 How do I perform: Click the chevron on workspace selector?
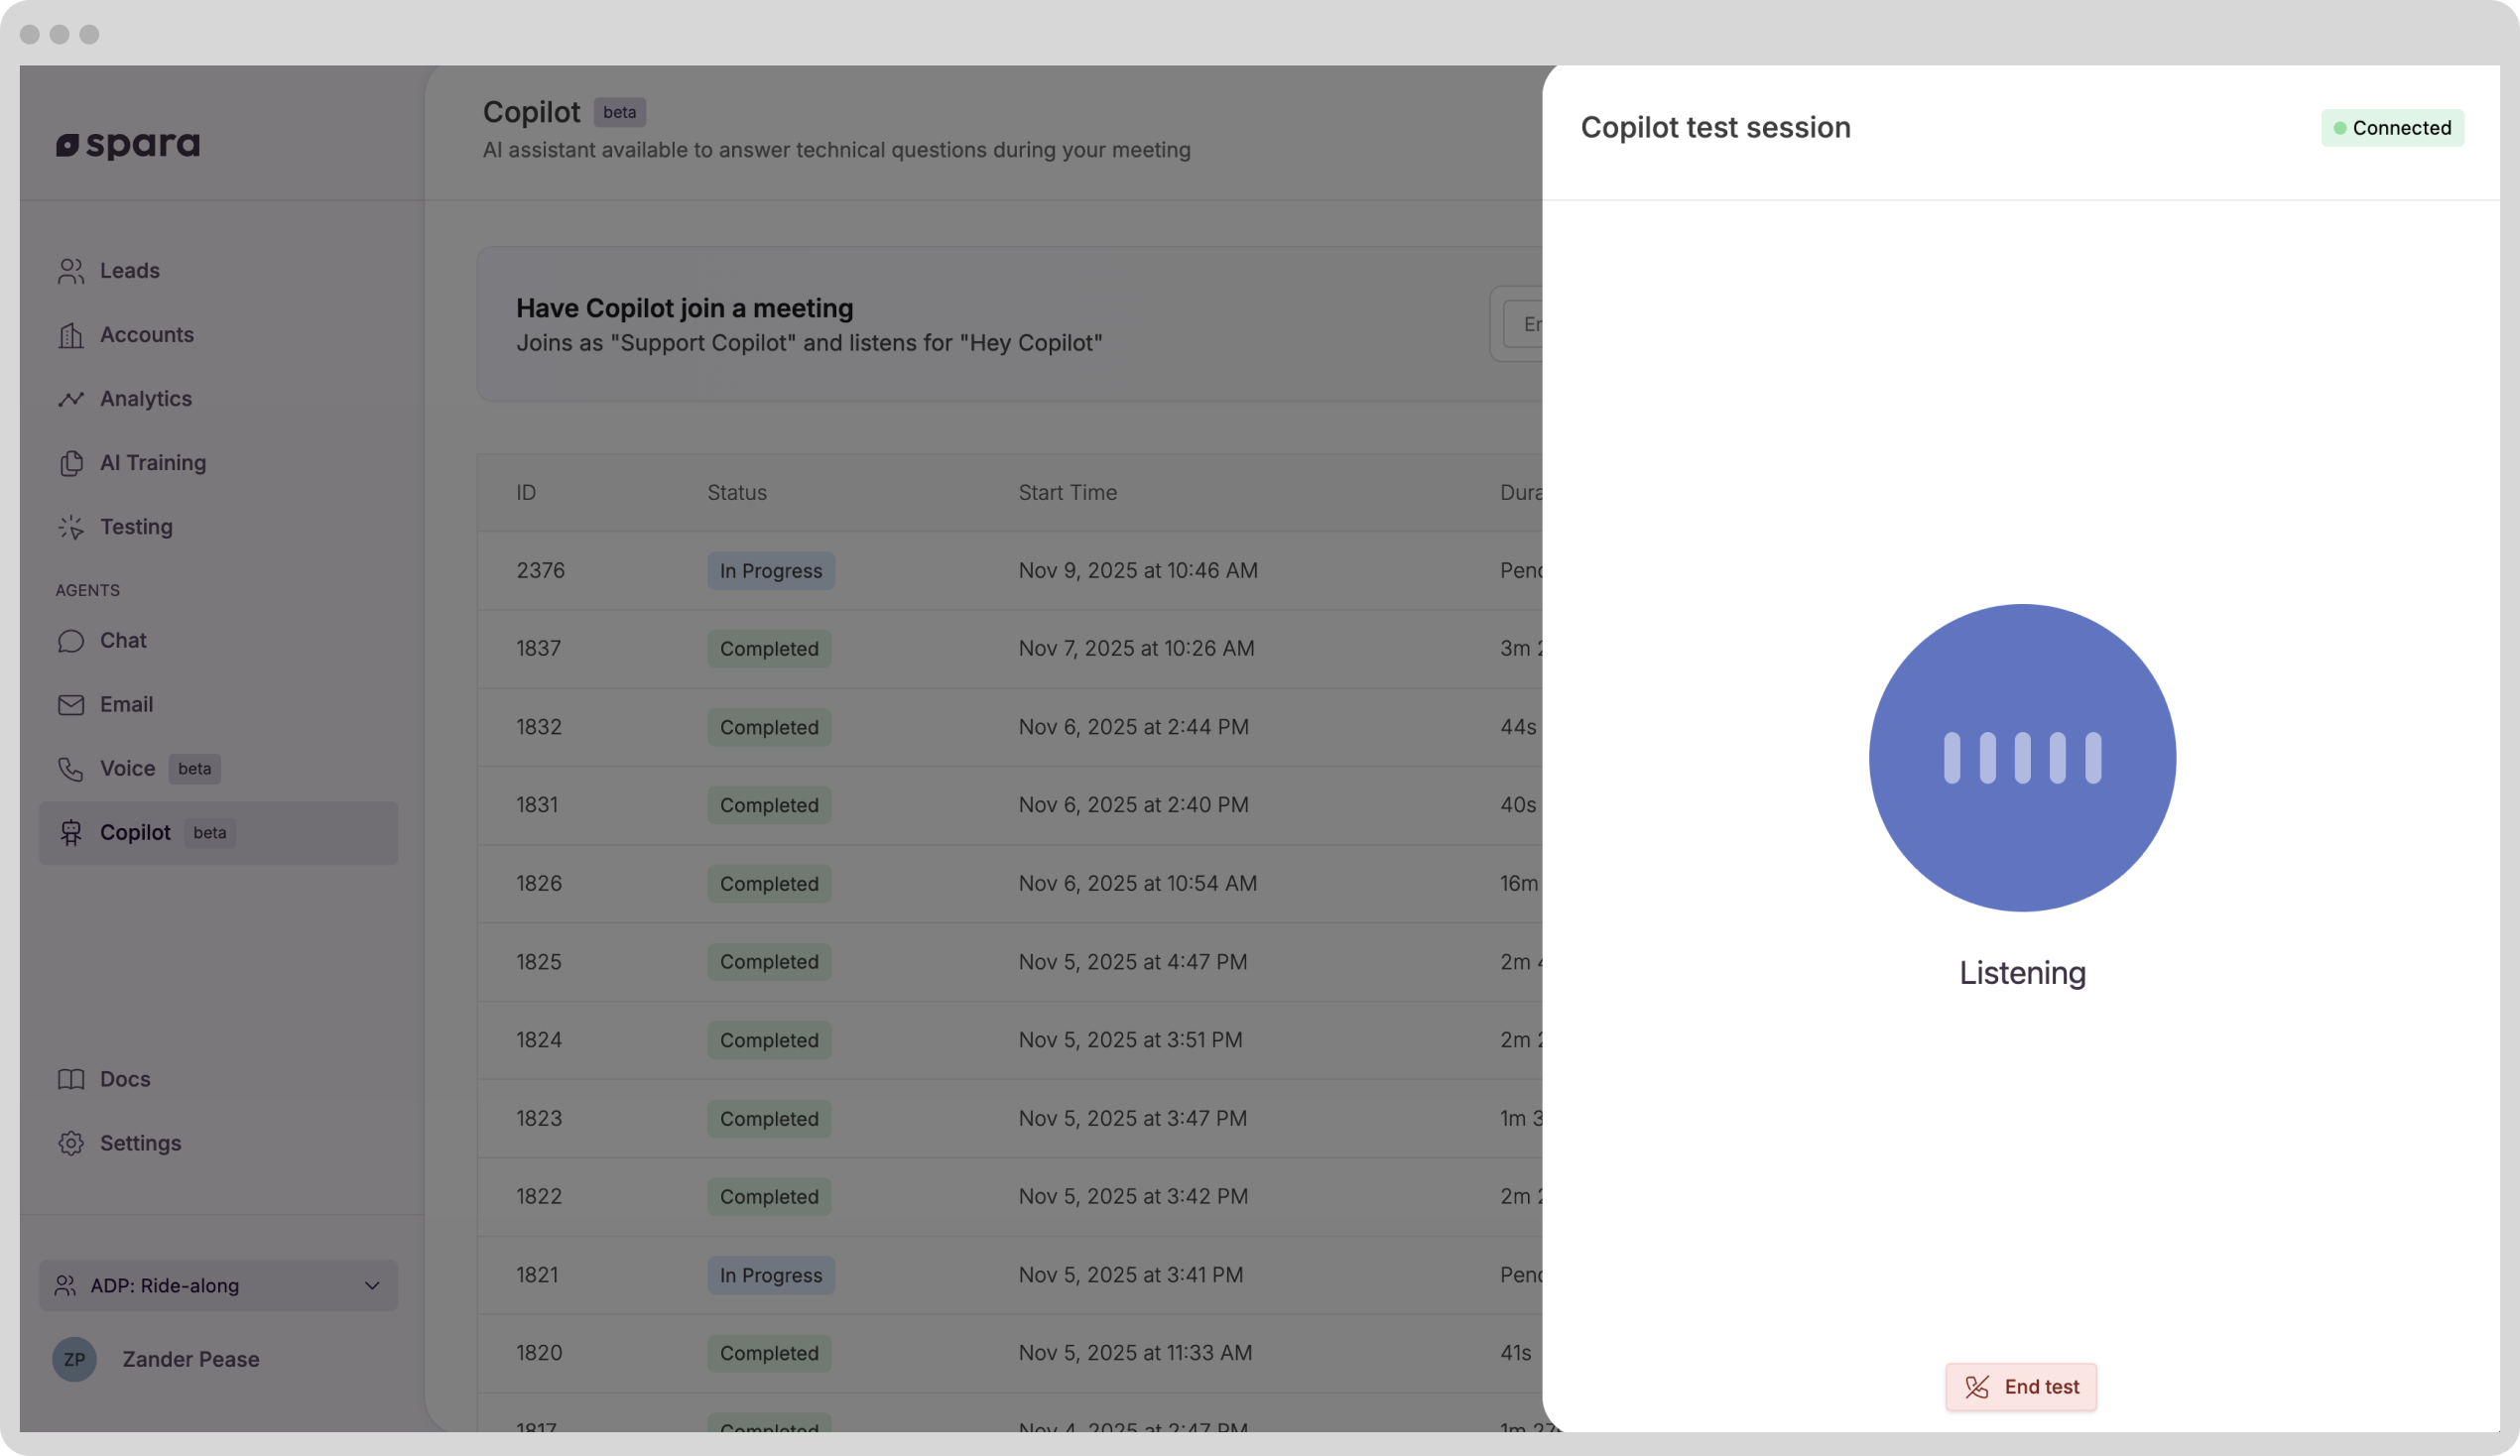[372, 1285]
